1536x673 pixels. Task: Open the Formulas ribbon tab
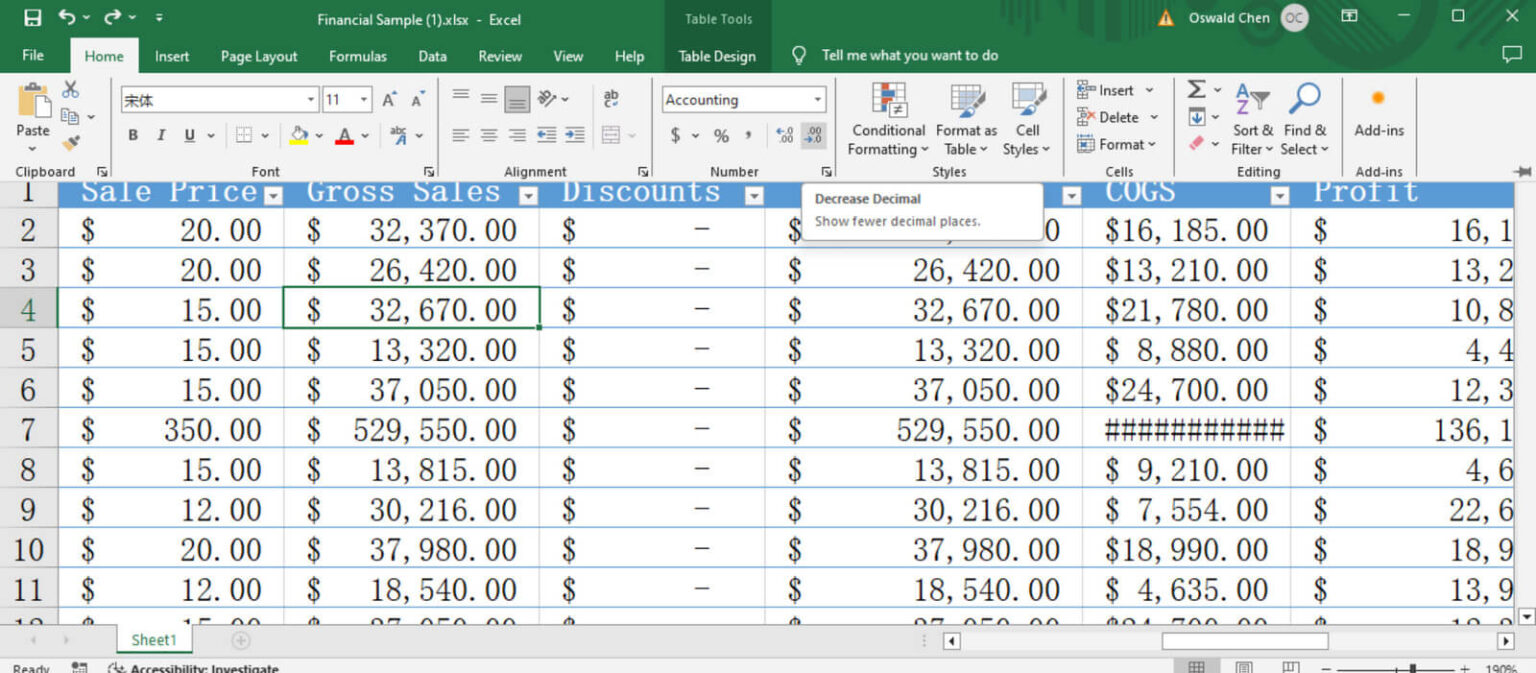click(x=357, y=56)
